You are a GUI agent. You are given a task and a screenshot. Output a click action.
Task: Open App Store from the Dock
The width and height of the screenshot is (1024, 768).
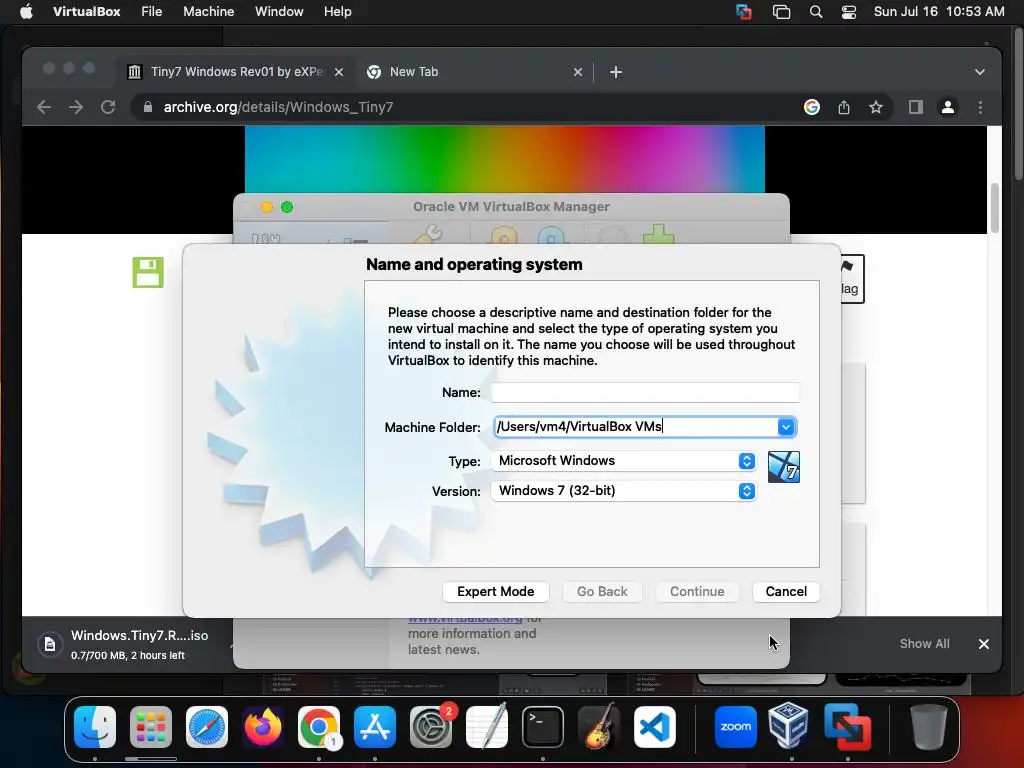pyautogui.click(x=375, y=727)
